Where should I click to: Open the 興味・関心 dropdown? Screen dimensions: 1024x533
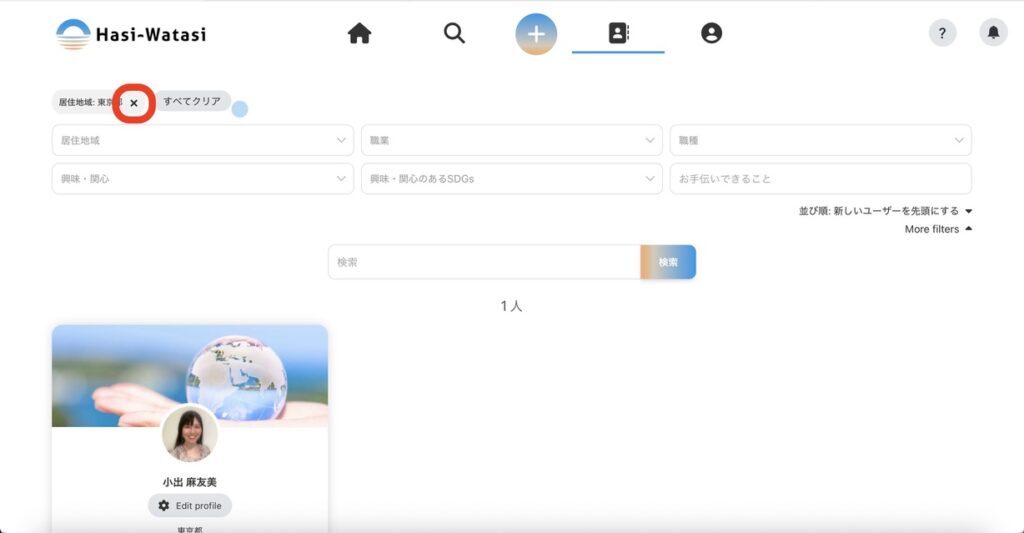pyautogui.click(x=202, y=179)
